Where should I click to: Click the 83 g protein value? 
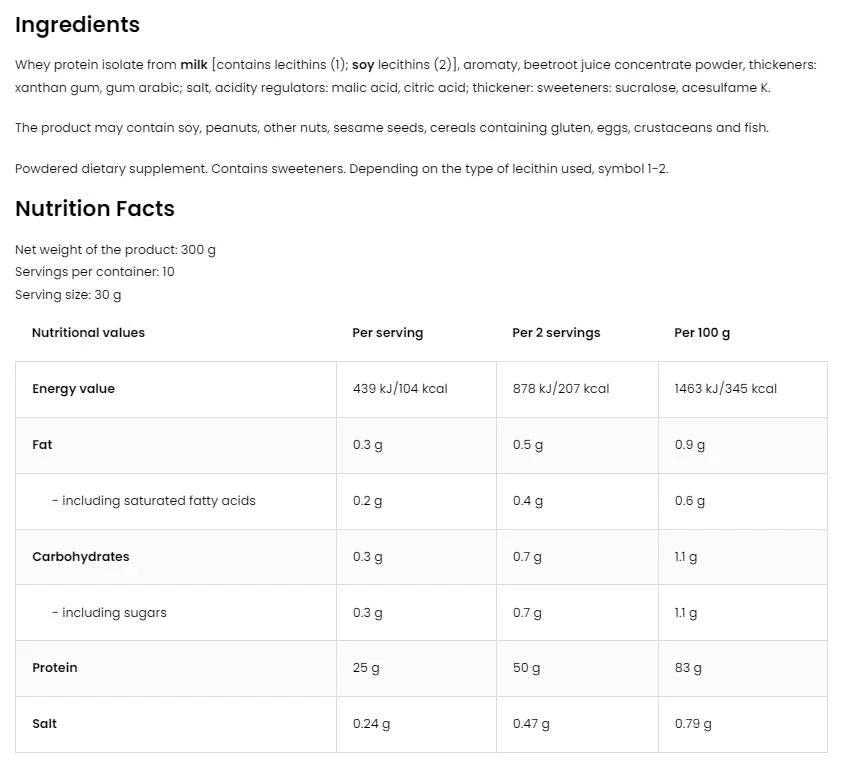(688, 668)
